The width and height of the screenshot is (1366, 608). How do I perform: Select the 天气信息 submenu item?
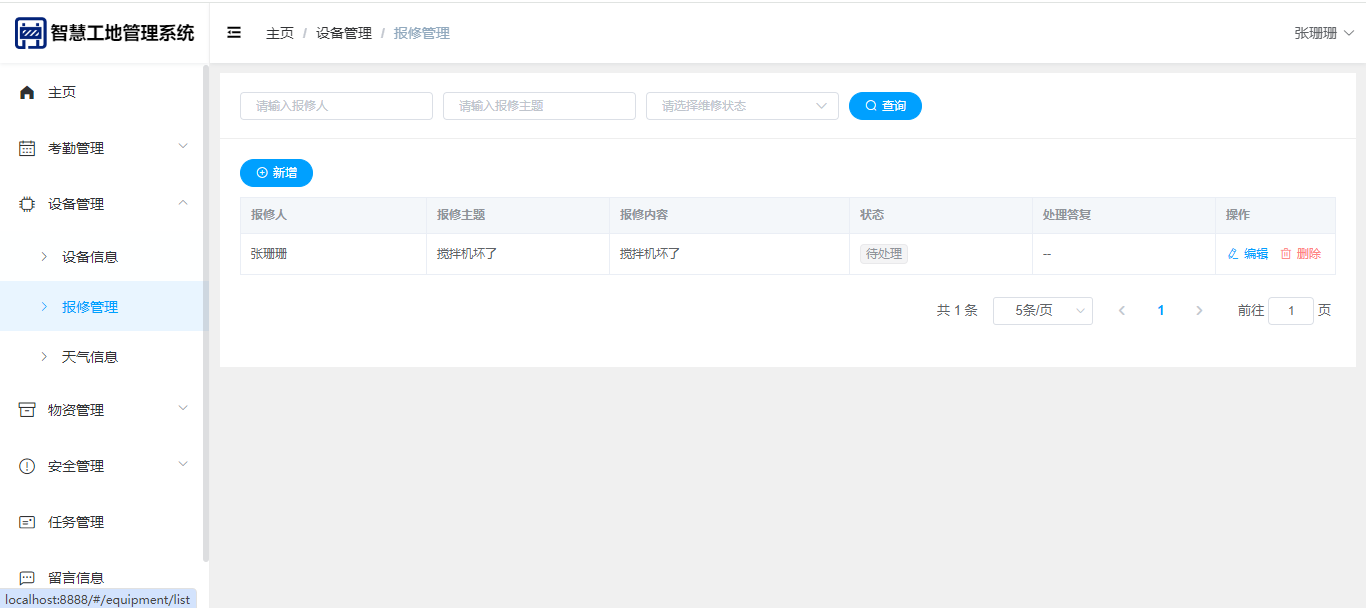pyautogui.click(x=90, y=357)
